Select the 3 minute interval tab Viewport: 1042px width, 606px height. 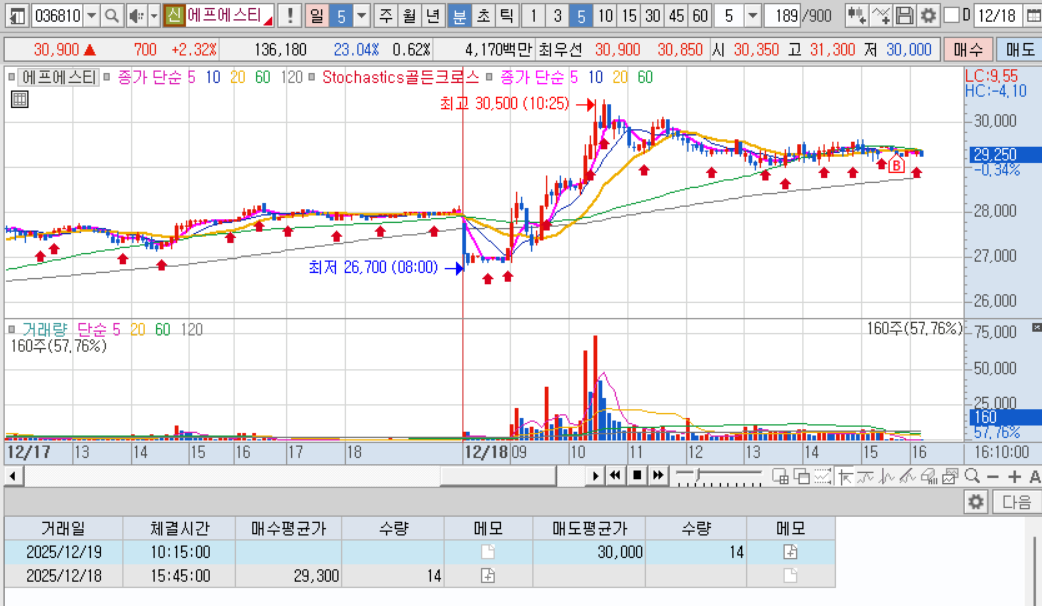tap(557, 15)
